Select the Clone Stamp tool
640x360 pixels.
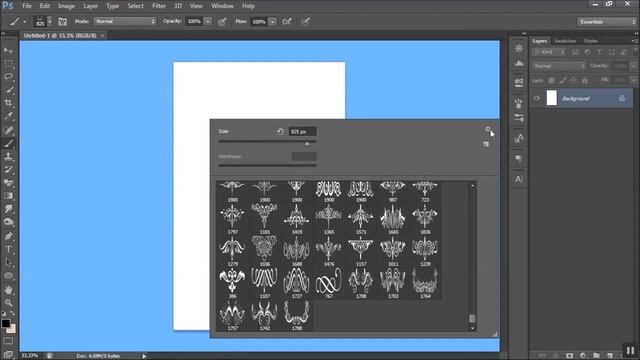coord(8,156)
